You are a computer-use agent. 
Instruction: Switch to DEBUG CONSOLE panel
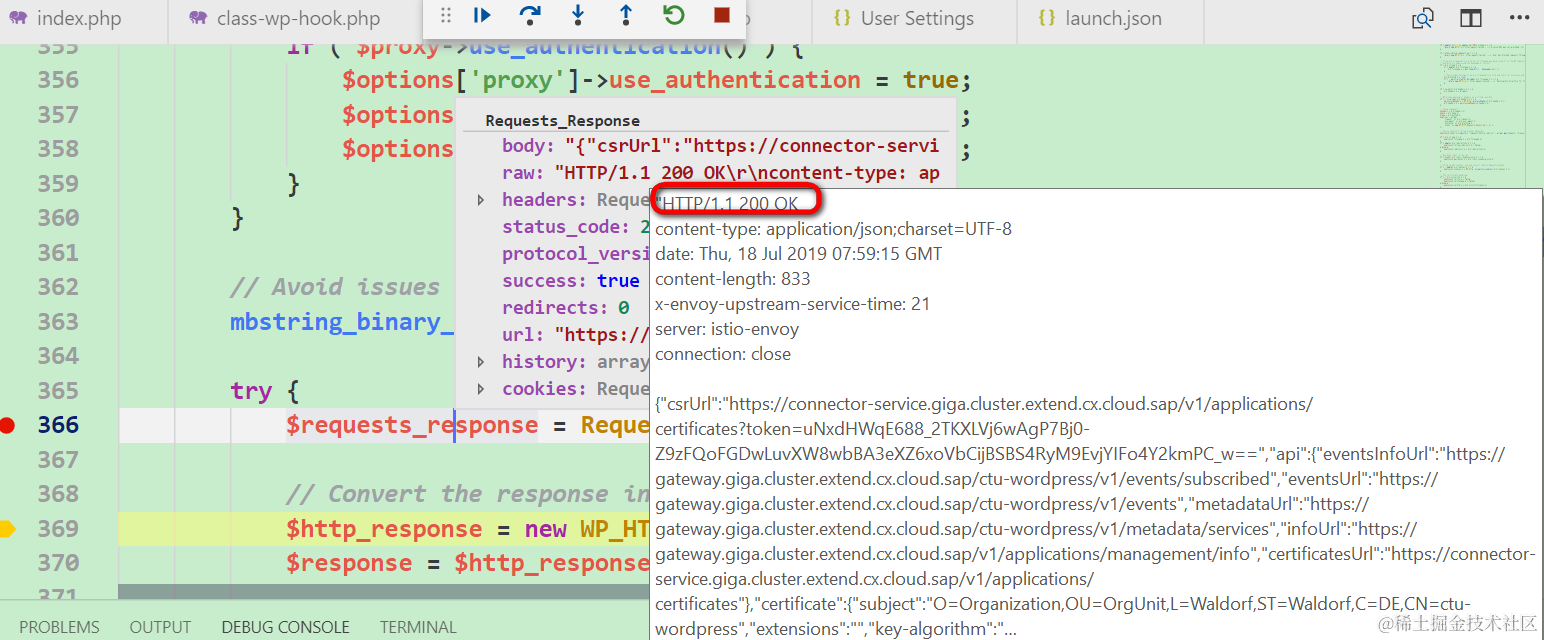click(x=286, y=627)
